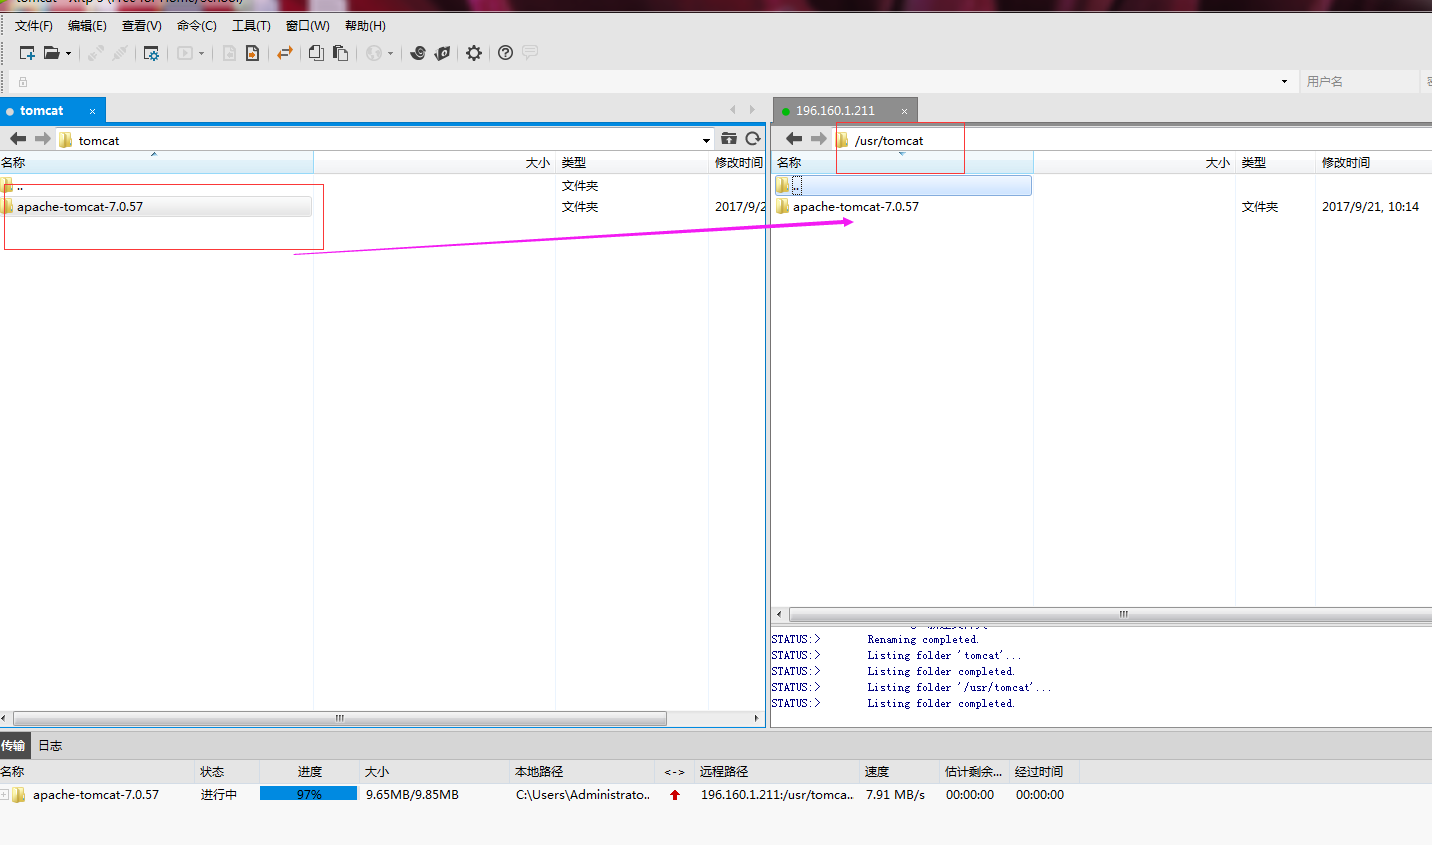1432x845 pixels.
Task: Click the orange Synchronize arrows icon
Action: pos(285,53)
